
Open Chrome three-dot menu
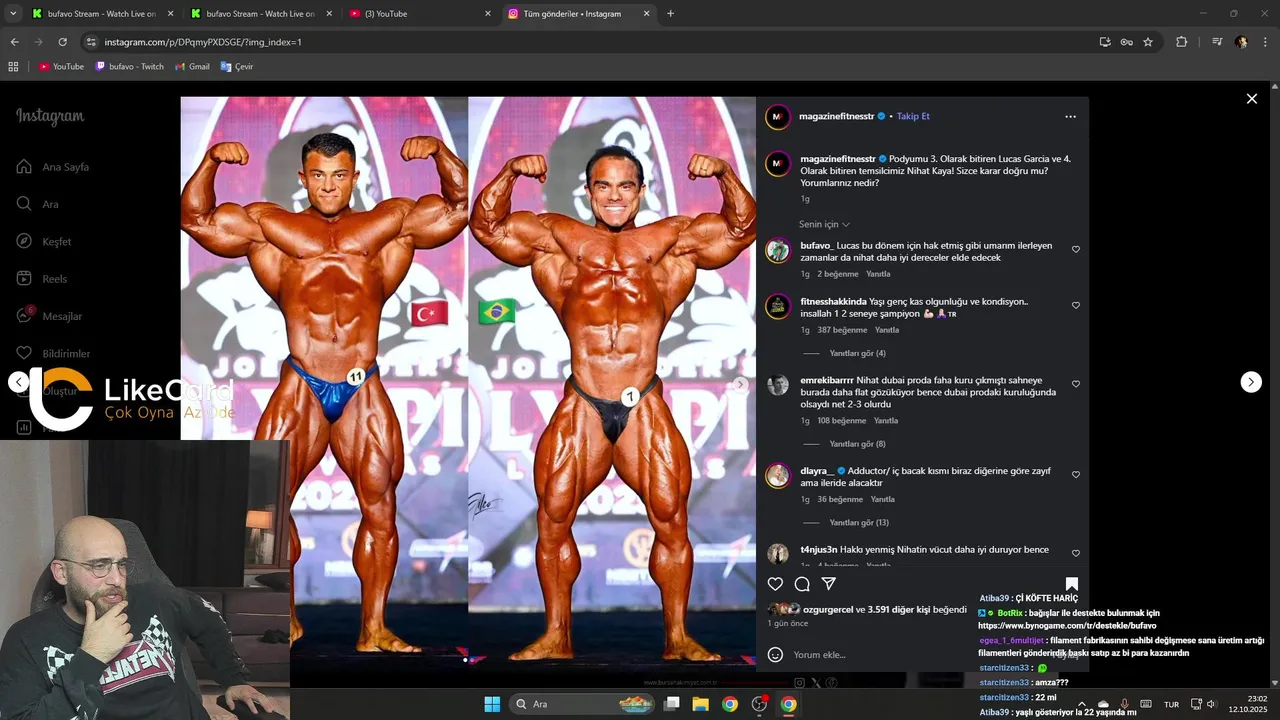coord(1265,42)
